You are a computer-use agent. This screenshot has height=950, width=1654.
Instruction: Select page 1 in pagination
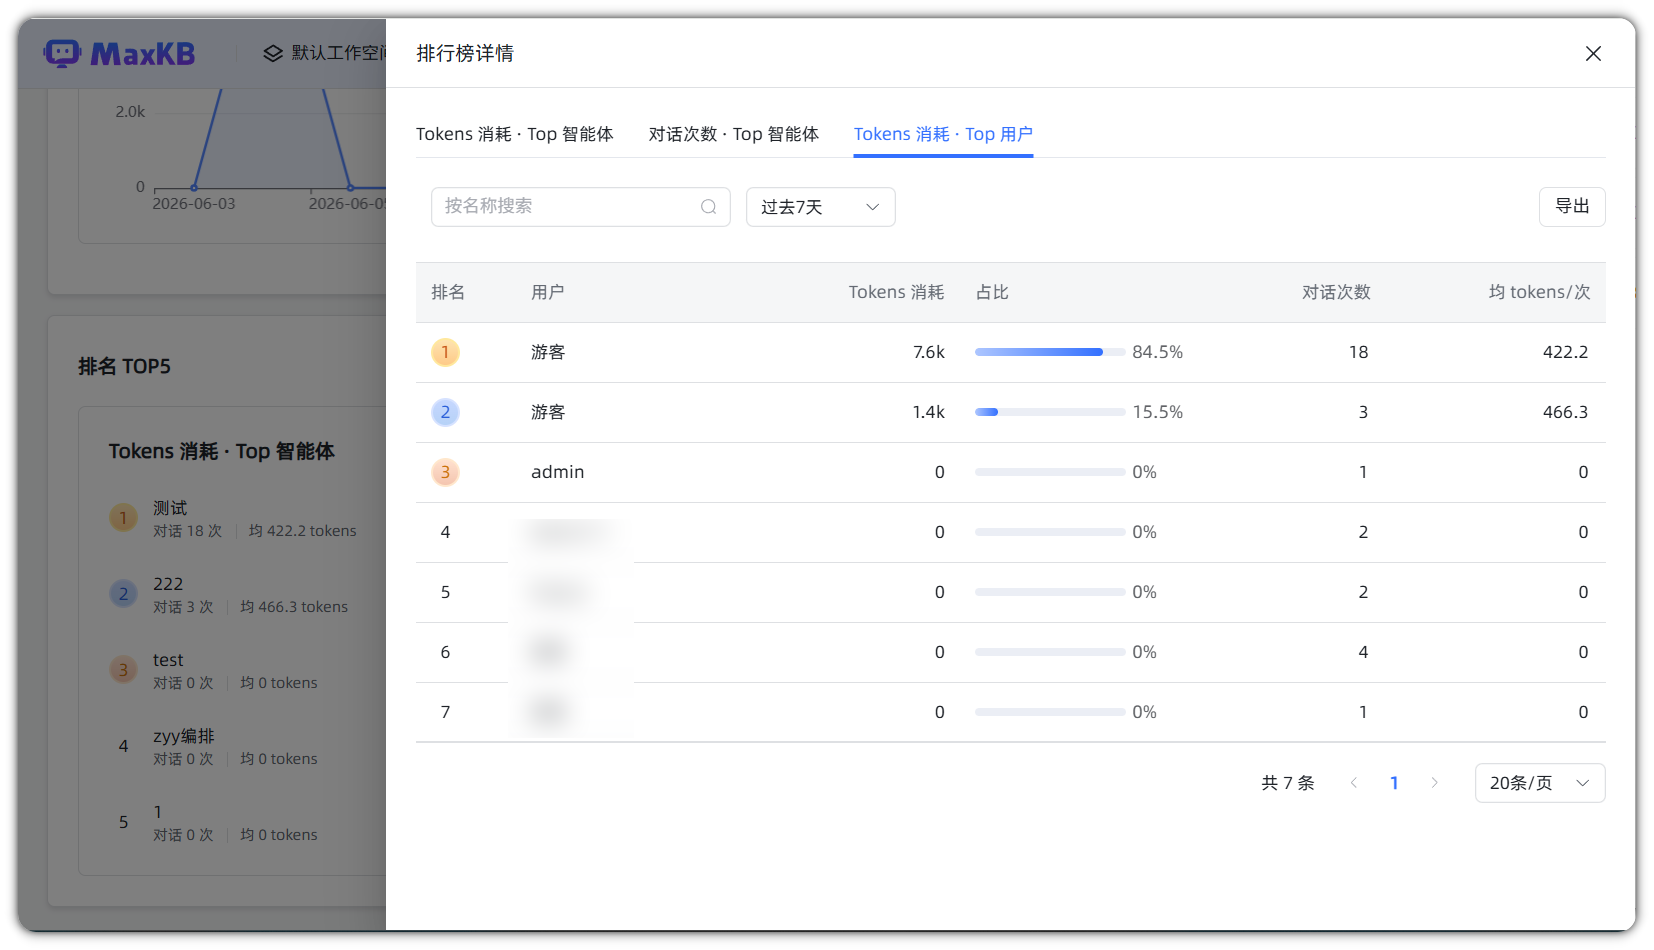pyautogui.click(x=1394, y=783)
